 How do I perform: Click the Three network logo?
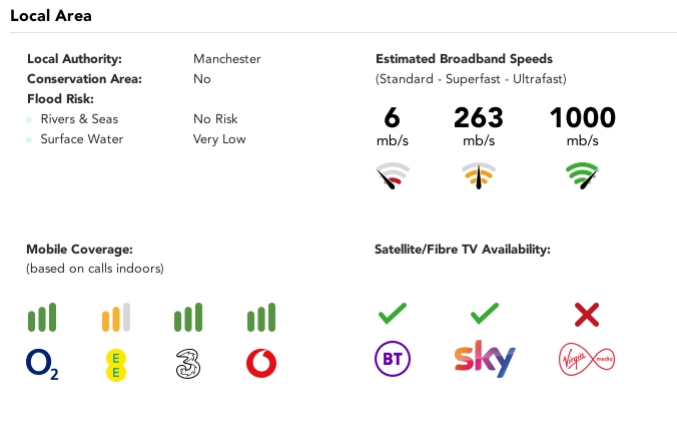(x=188, y=364)
